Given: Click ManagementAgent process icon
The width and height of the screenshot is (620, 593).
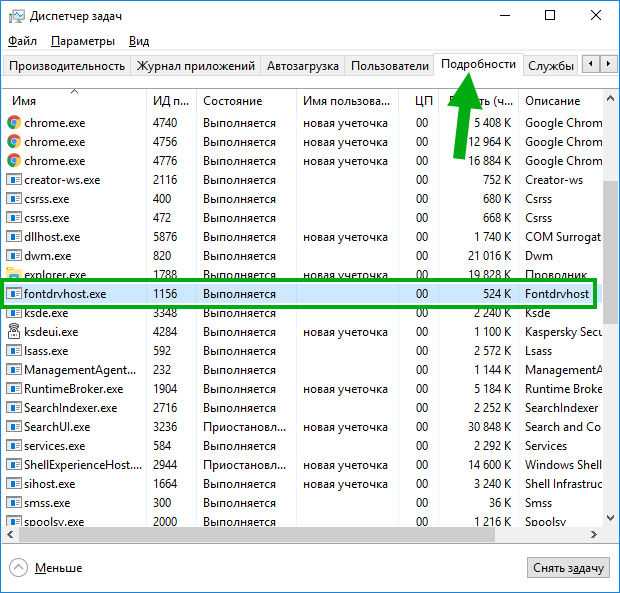Looking at the screenshot, I should click(x=14, y=370).
